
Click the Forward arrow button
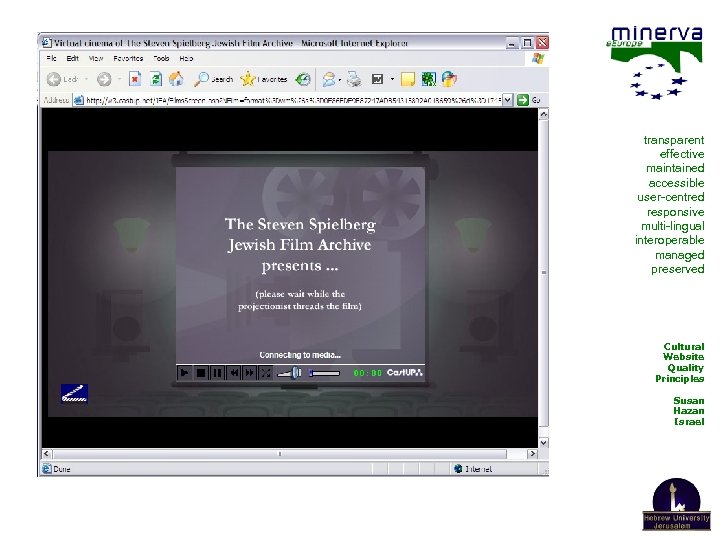point(104,79)
